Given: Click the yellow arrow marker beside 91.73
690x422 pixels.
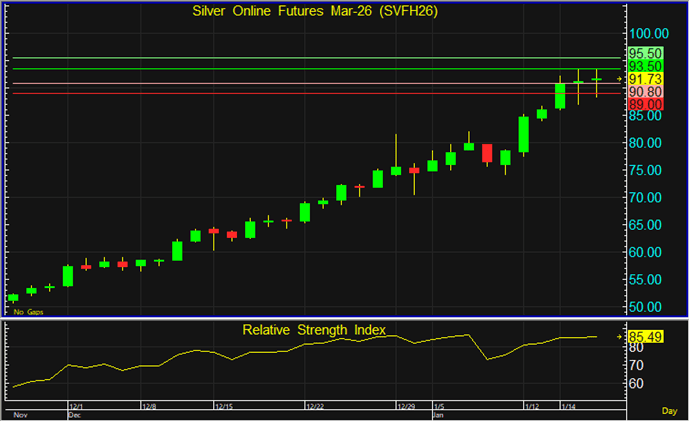Looking at the screenshot, I should [619, 79].
